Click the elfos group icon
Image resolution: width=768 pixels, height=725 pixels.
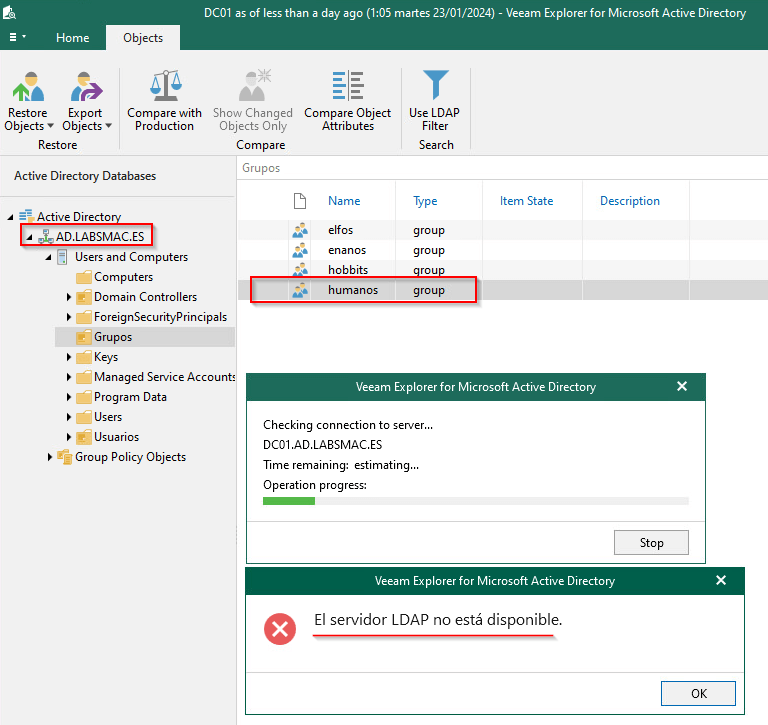tap(300, 230)
